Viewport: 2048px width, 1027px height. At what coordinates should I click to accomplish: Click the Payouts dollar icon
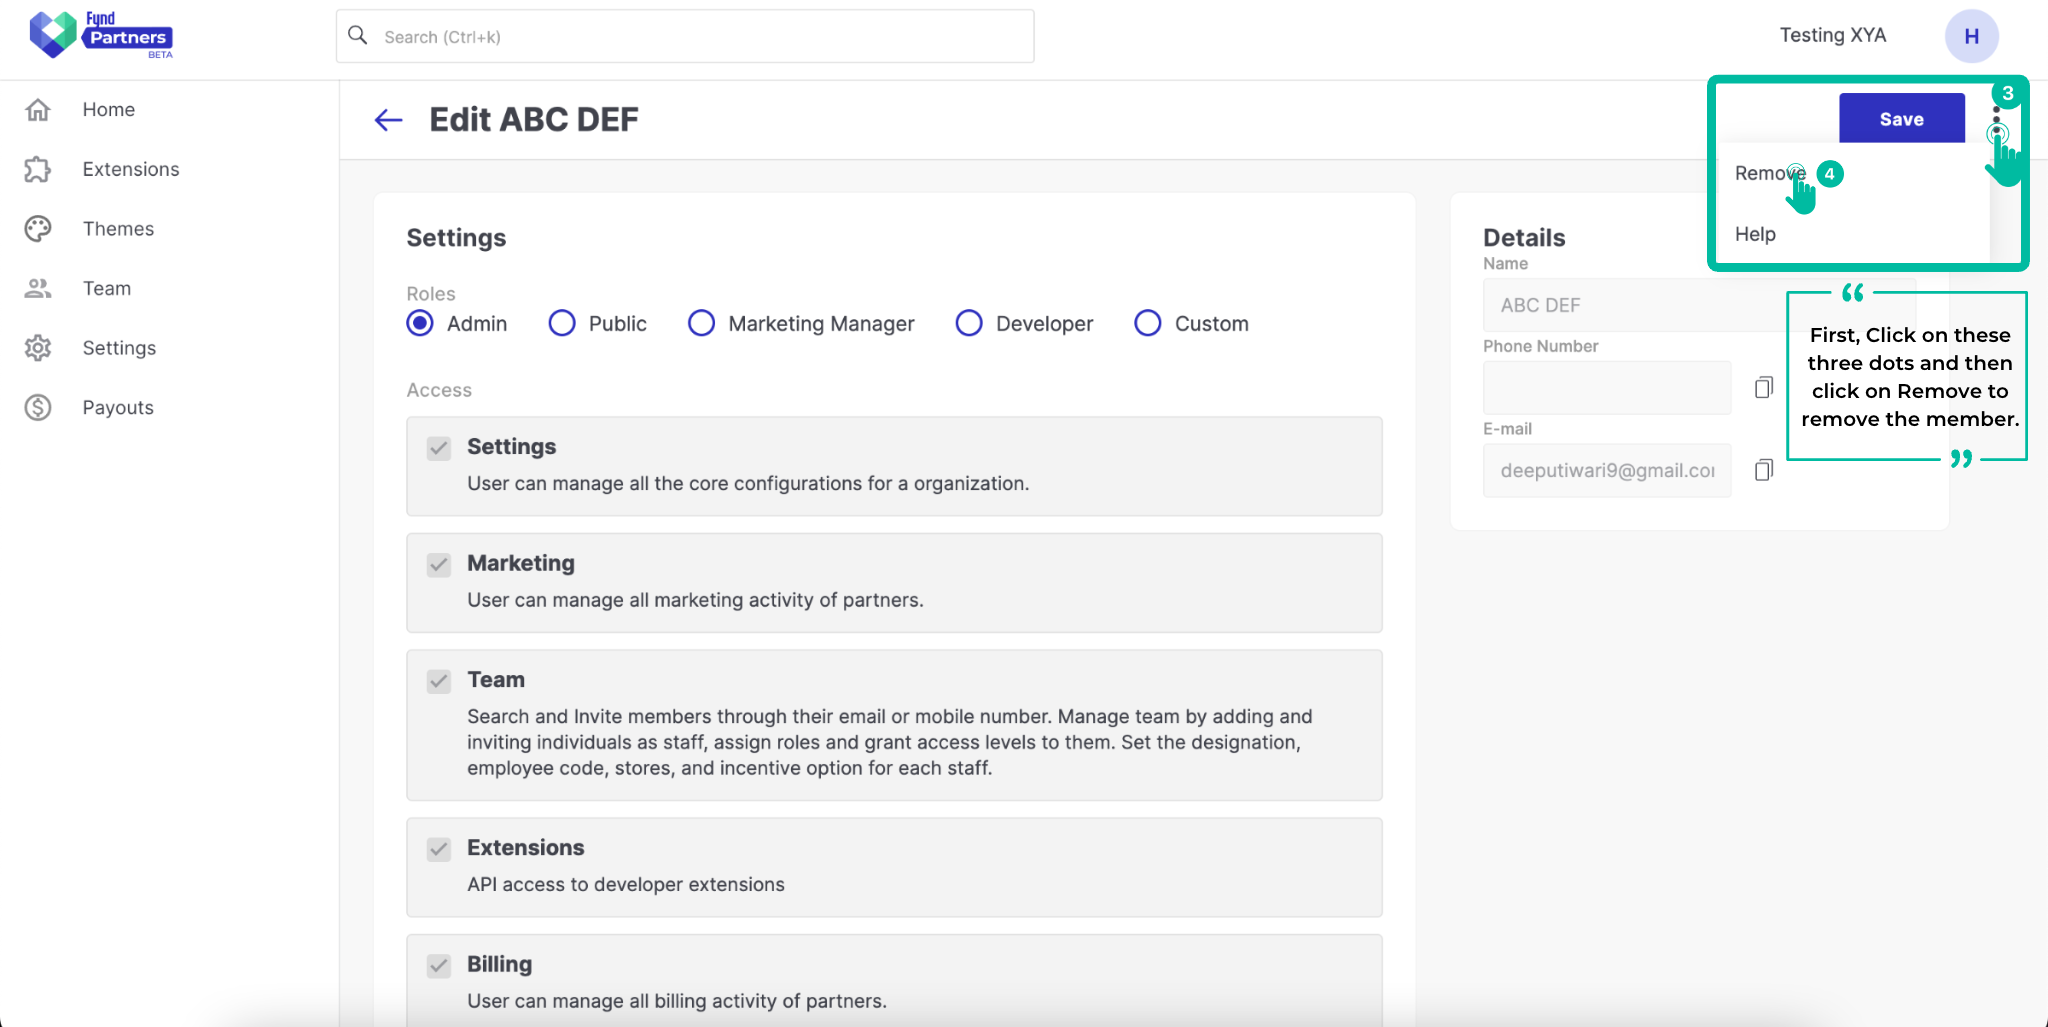click(x=38, y=407)
